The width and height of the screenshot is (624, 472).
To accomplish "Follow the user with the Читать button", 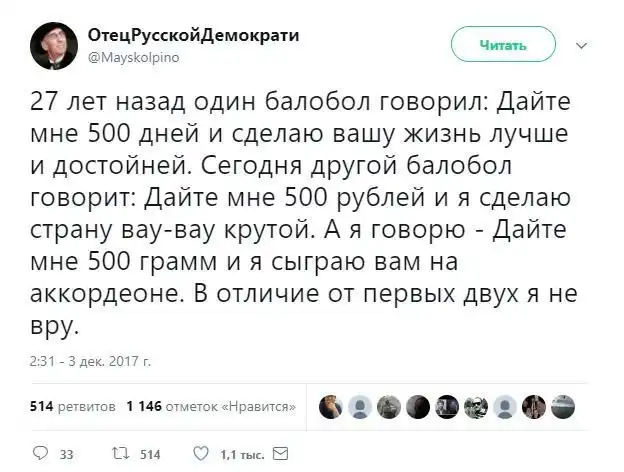I will click(503, 44).
